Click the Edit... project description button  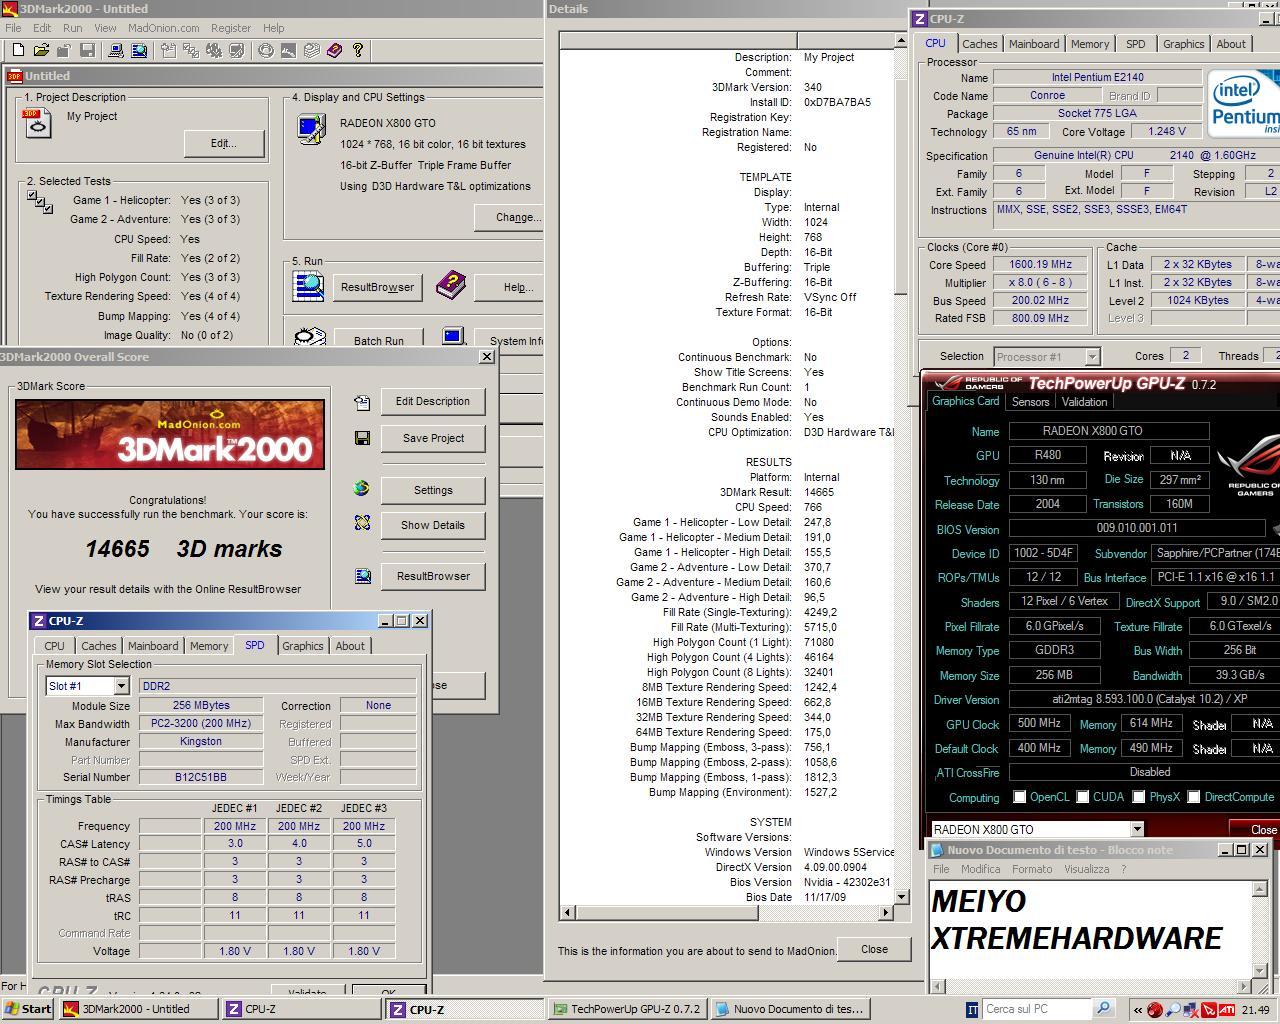click(224, 143)
